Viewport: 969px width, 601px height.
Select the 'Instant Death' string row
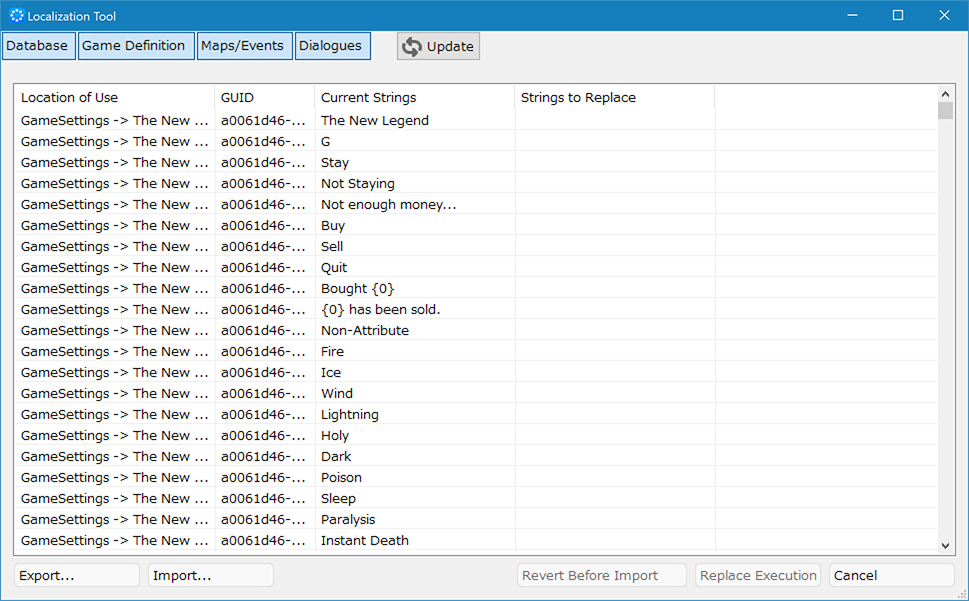(x=365, y=541)
